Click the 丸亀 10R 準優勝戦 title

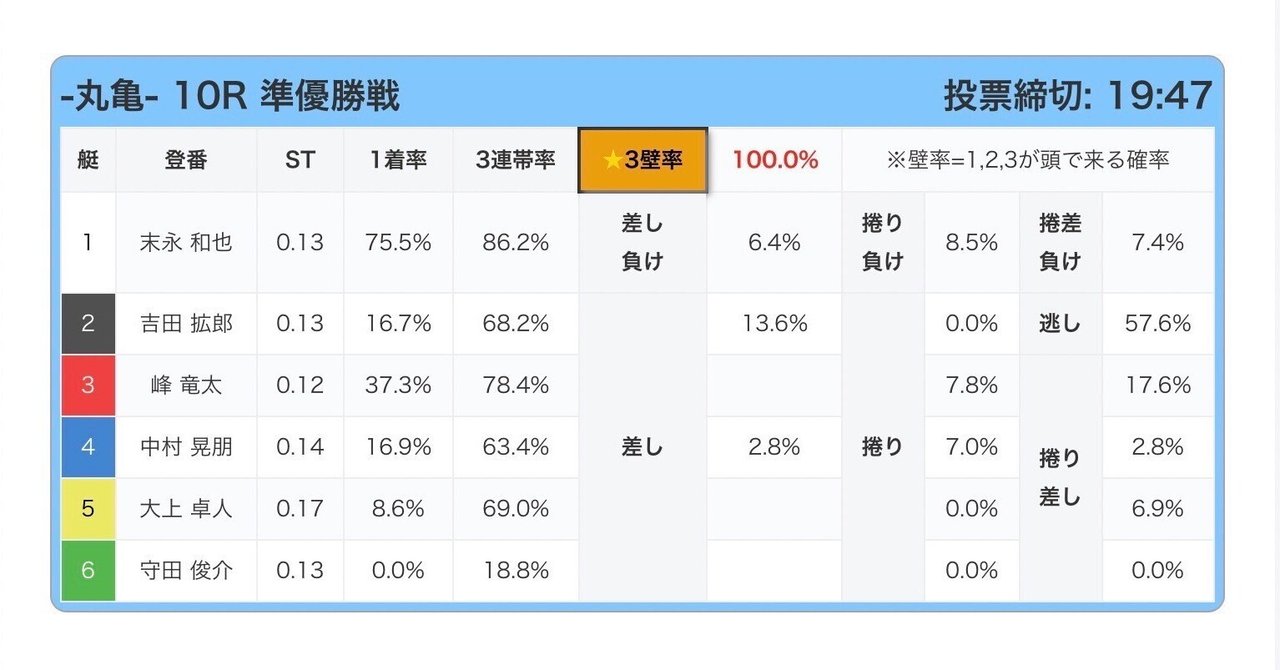click(x=230, y=96)
